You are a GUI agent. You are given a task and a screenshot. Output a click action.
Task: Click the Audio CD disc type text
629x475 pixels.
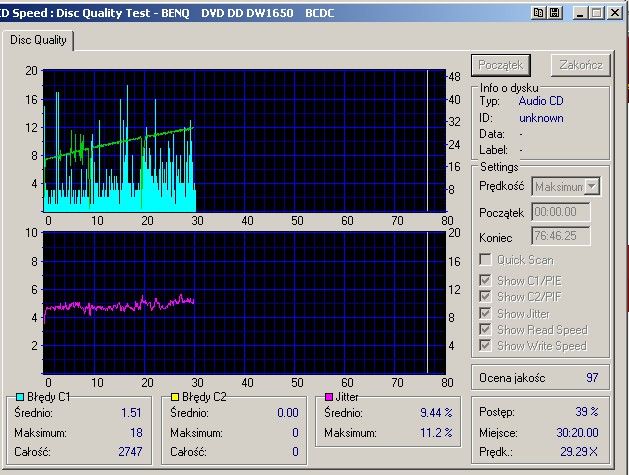tap(541, 101)
